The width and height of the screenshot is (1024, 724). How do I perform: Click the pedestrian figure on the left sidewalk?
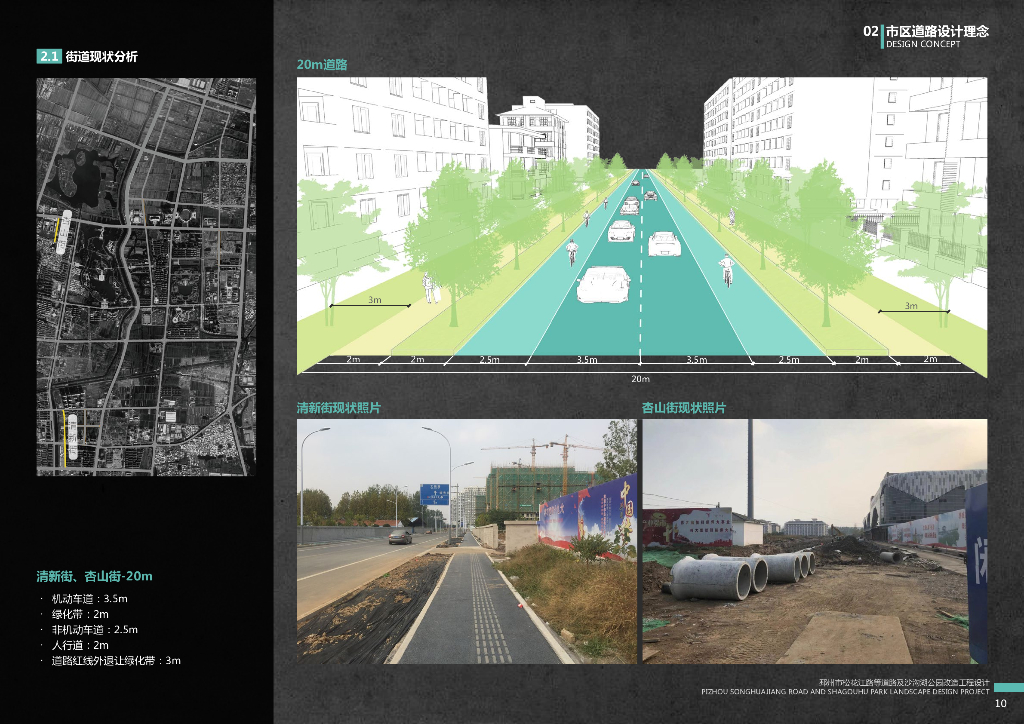(430, 288)
